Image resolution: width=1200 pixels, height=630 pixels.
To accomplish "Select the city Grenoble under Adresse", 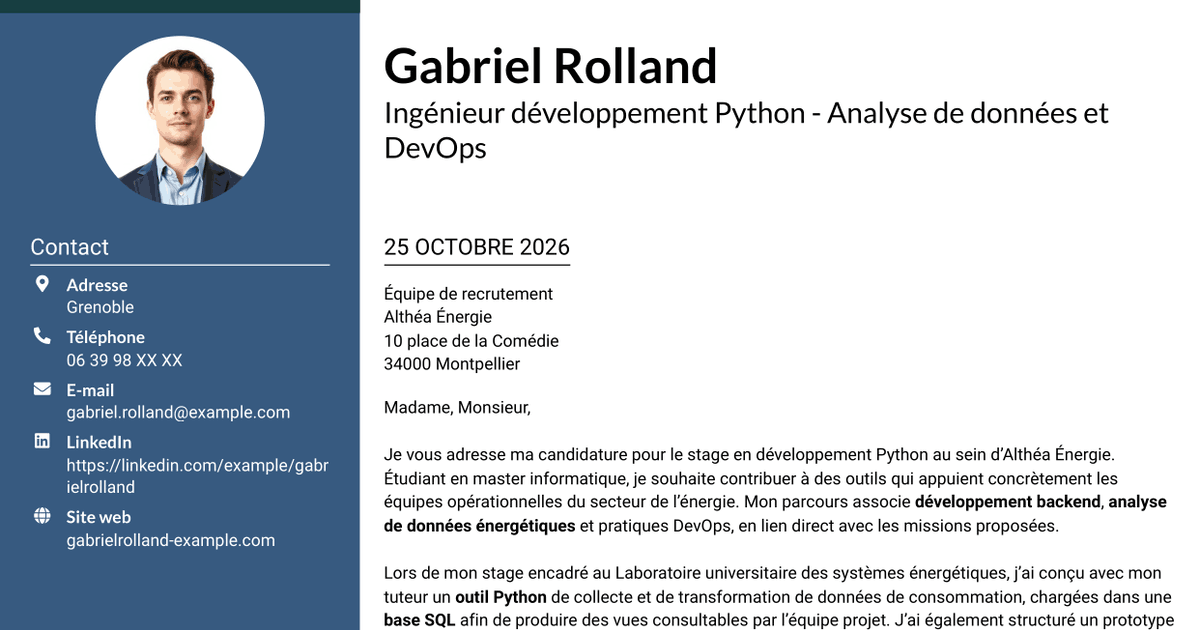I will click(100, 307).
